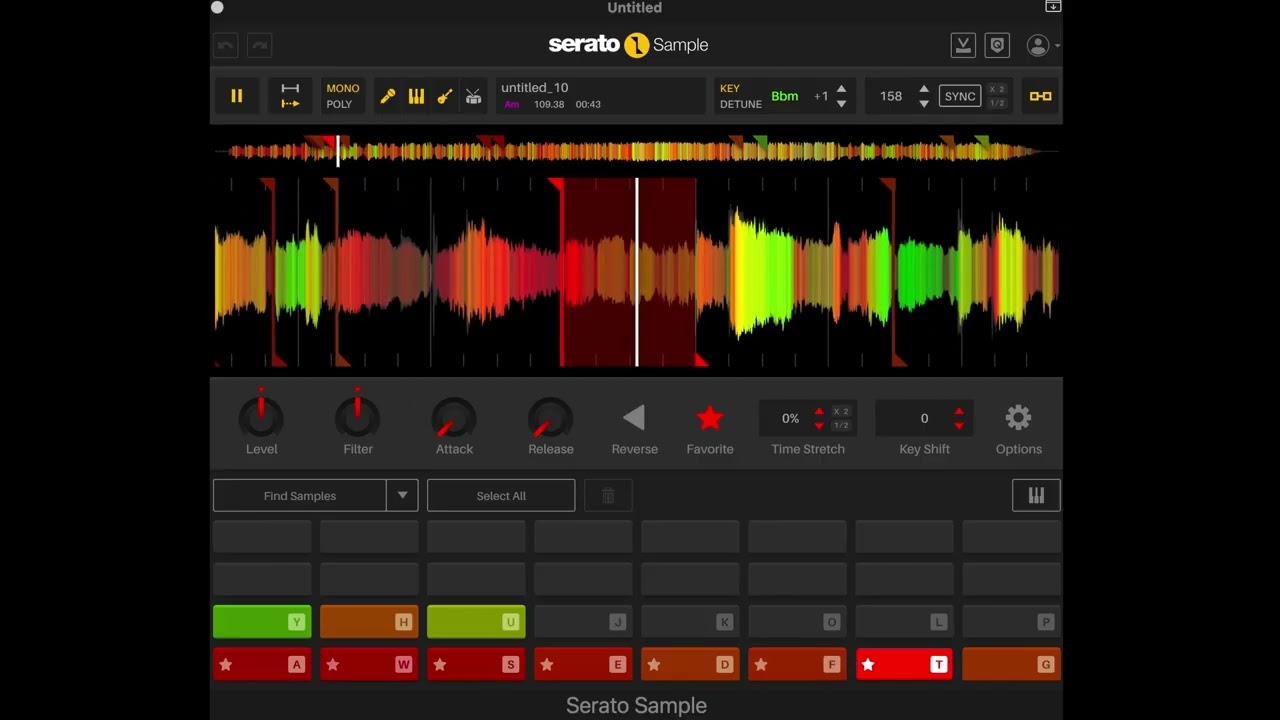Toggle the KEY mode label
This screenshot has width=1280, height=720.
(730, 88)
